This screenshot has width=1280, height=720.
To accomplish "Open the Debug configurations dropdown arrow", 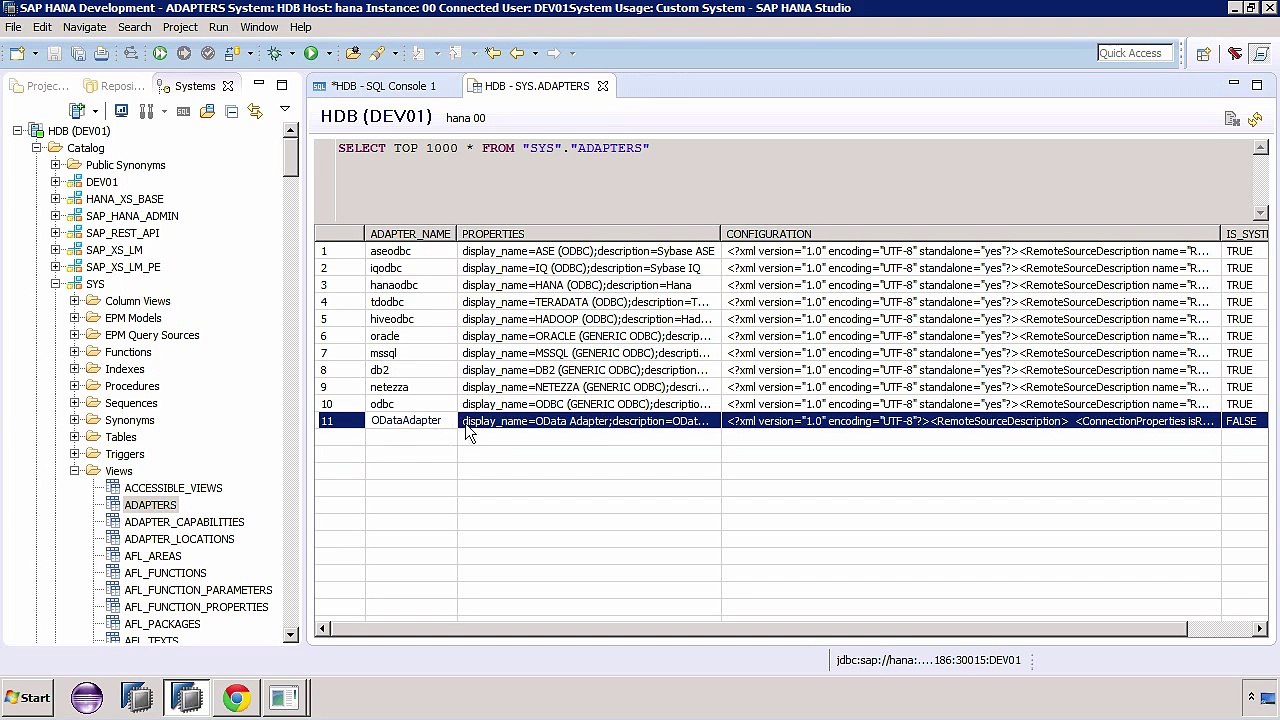I will (x=291, y=54).
